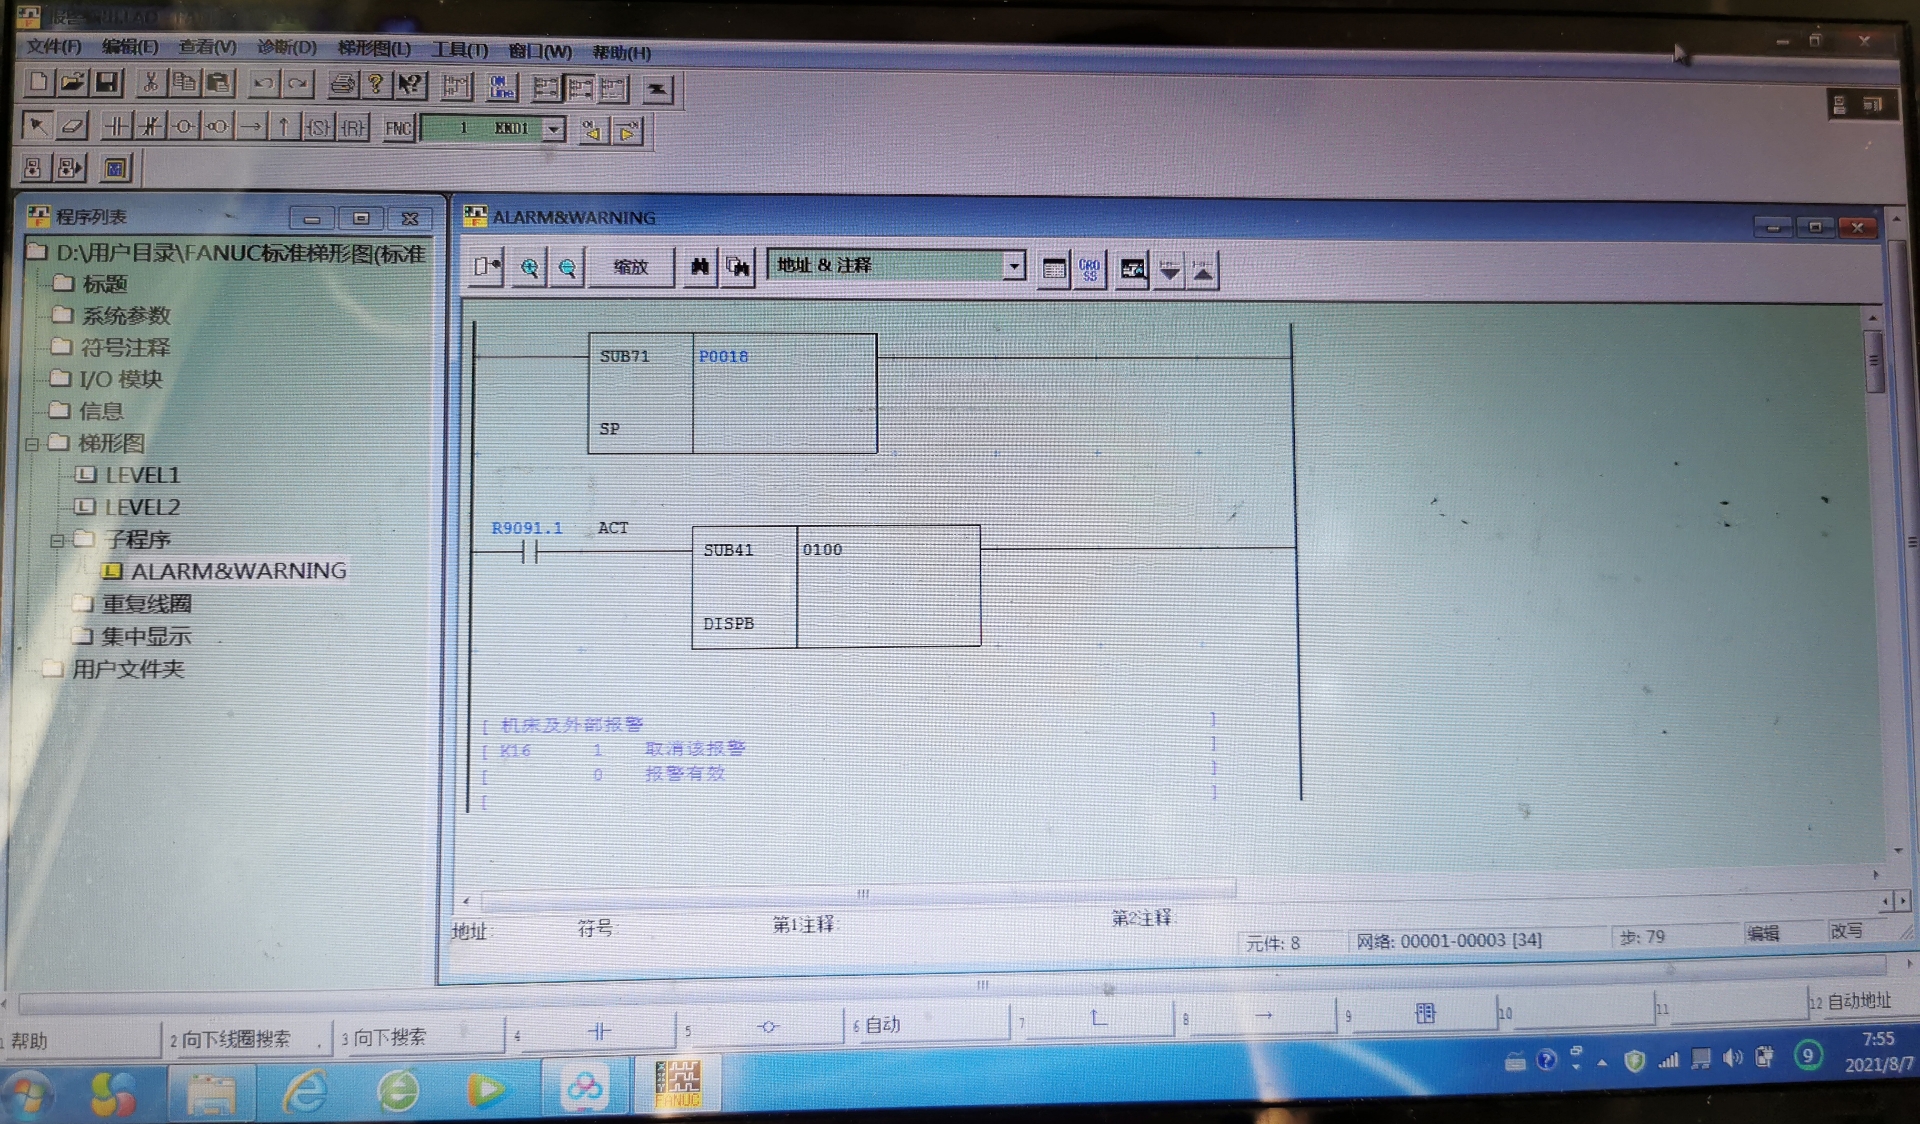Viewport: 1920px width, 1124px height.
Task: Collapse the 子程序 tree node
Action: 57,540
